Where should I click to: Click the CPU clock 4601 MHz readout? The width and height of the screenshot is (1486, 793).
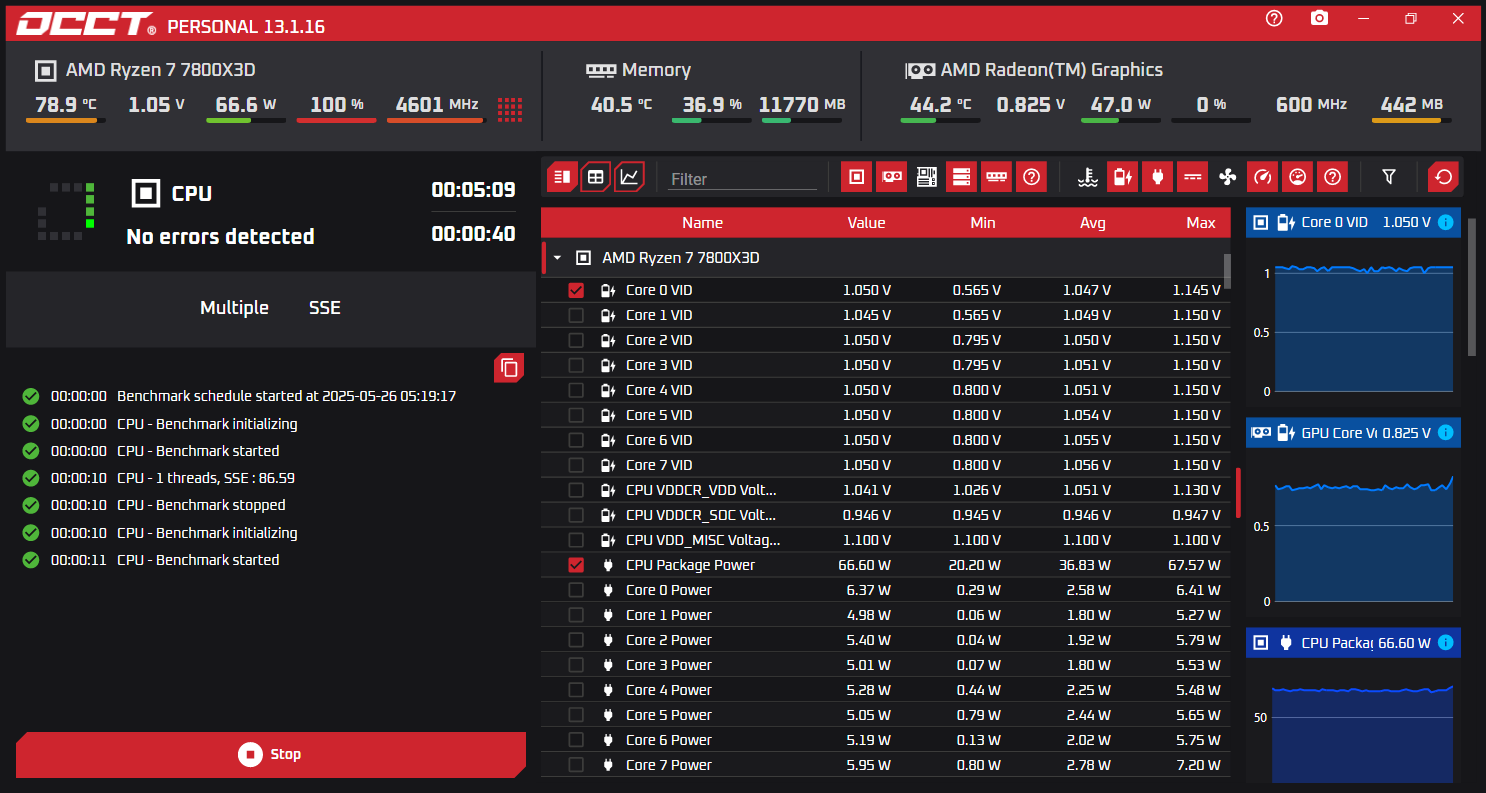(x=437, y=104)
